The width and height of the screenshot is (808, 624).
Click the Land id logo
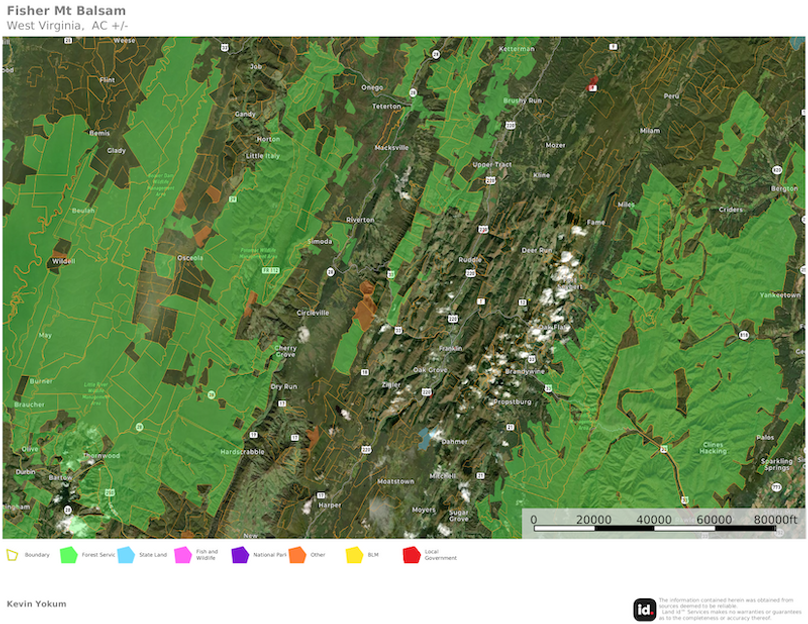pos(644,609)
